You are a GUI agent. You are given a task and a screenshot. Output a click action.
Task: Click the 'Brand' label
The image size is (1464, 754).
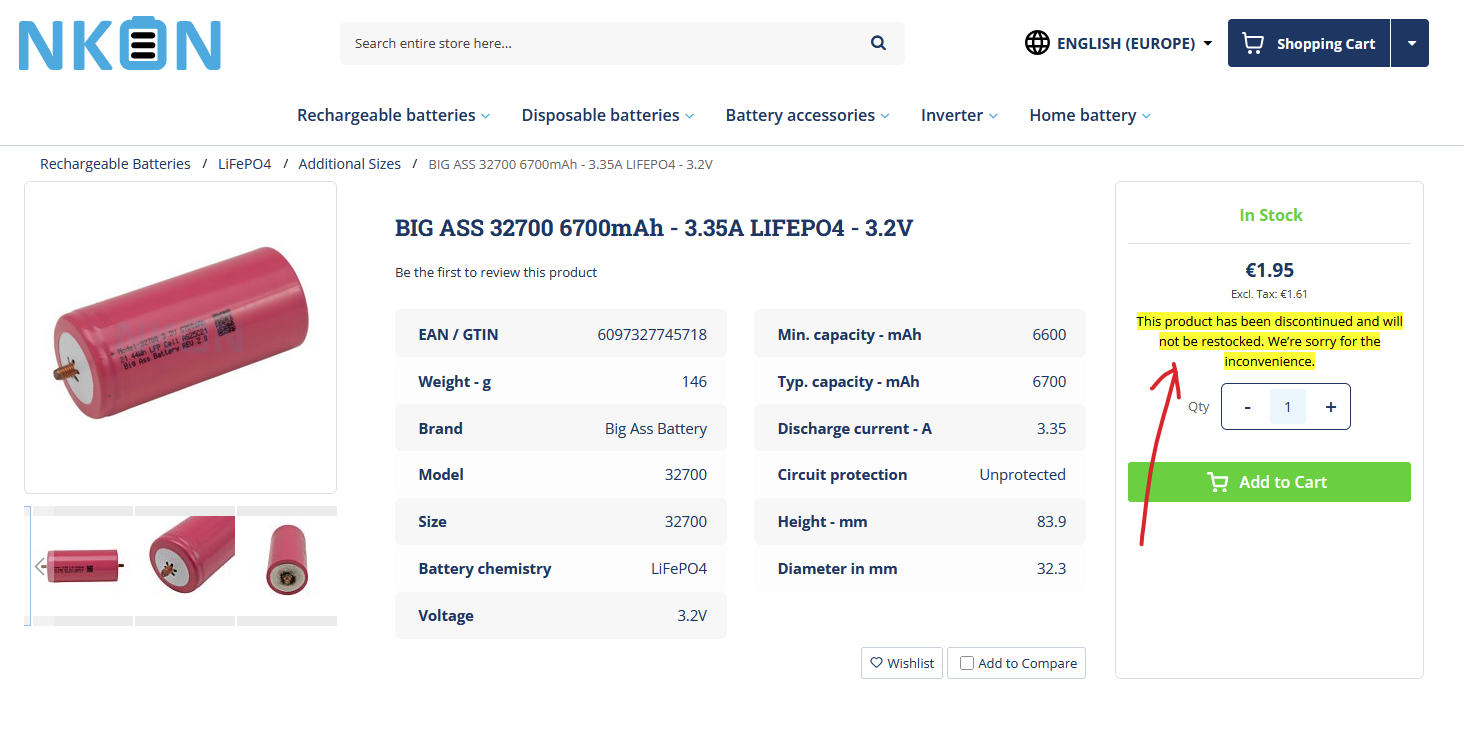(x=440, y=429)
